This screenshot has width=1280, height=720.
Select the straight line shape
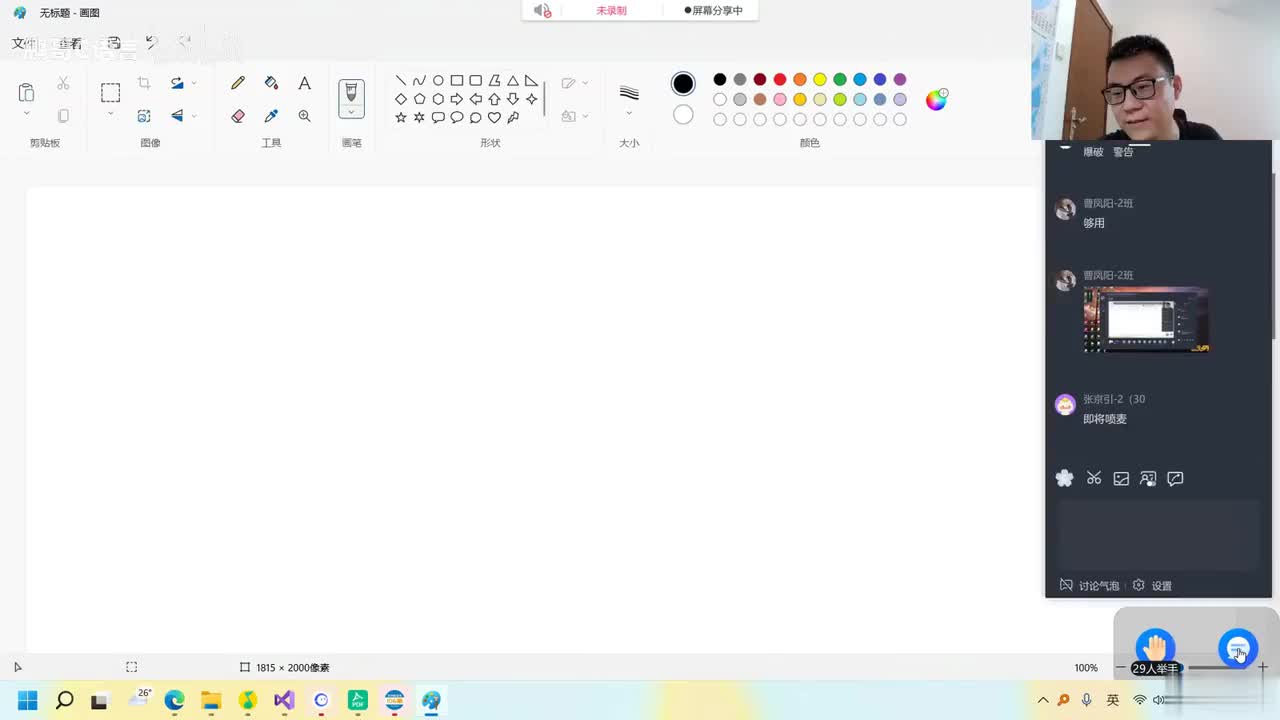401,81
